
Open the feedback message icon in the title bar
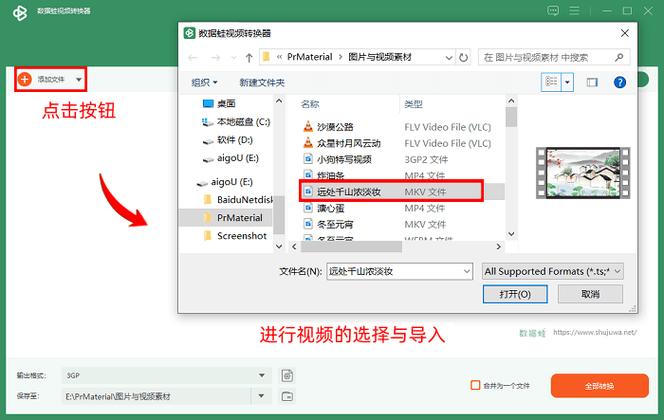[x=553, y=11]
